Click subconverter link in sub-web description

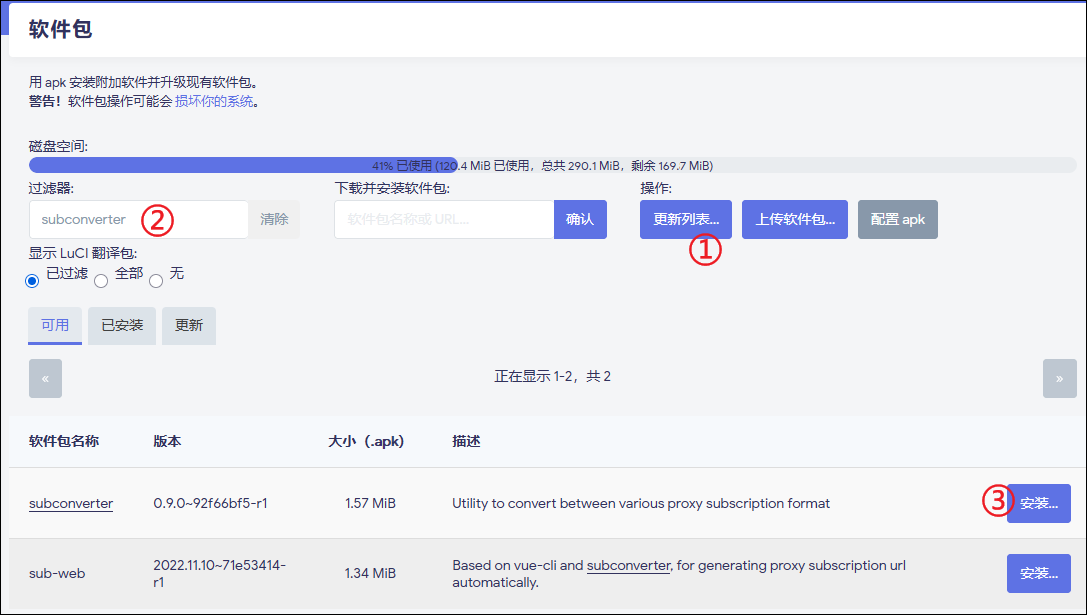(x=628, y=565)
